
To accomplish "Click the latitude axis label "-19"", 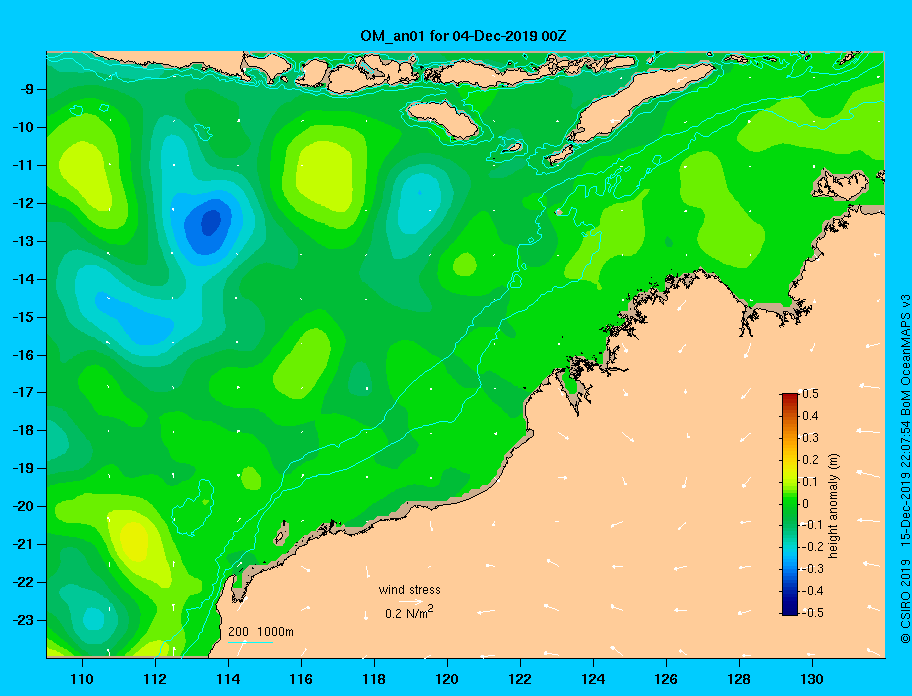I will (x=24, y=468).
